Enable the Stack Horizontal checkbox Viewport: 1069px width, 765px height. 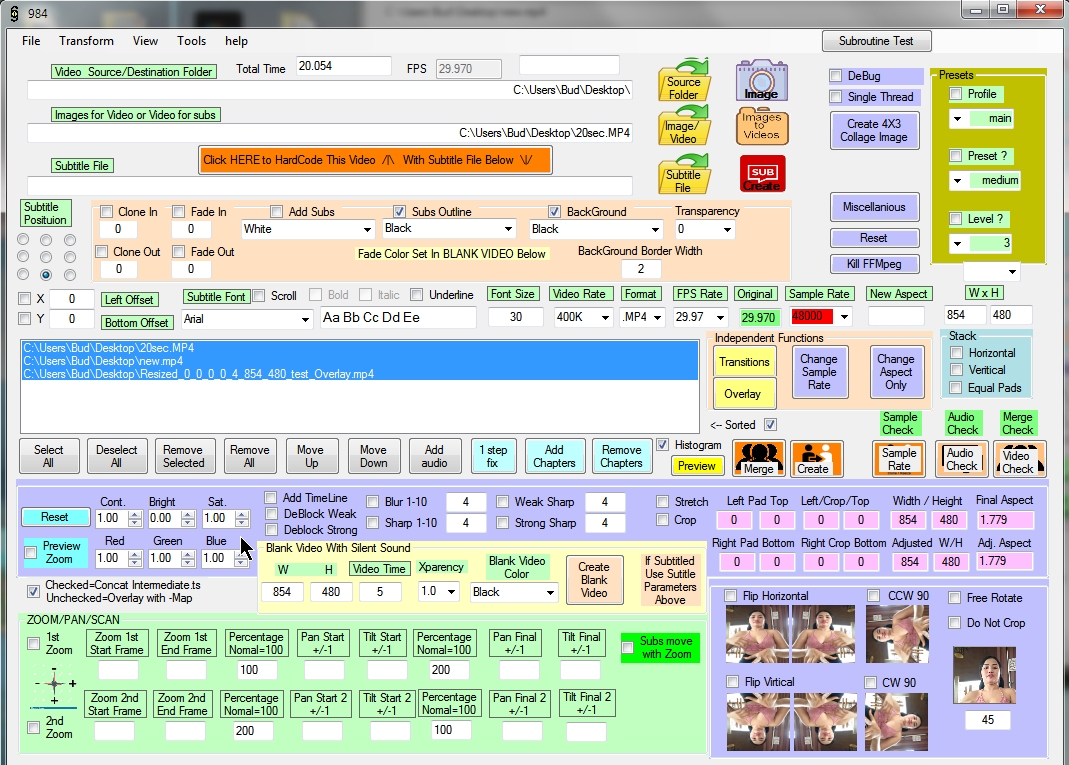[957, 352]
